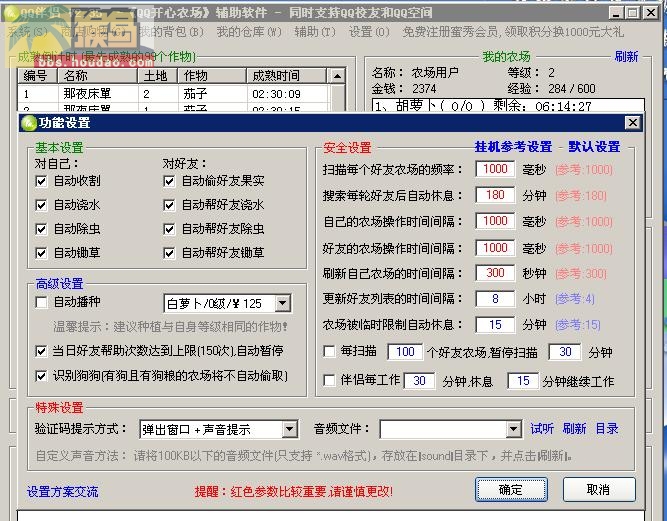Open 辅助(T) menu
667x521 pixels.
coord(315,32)
